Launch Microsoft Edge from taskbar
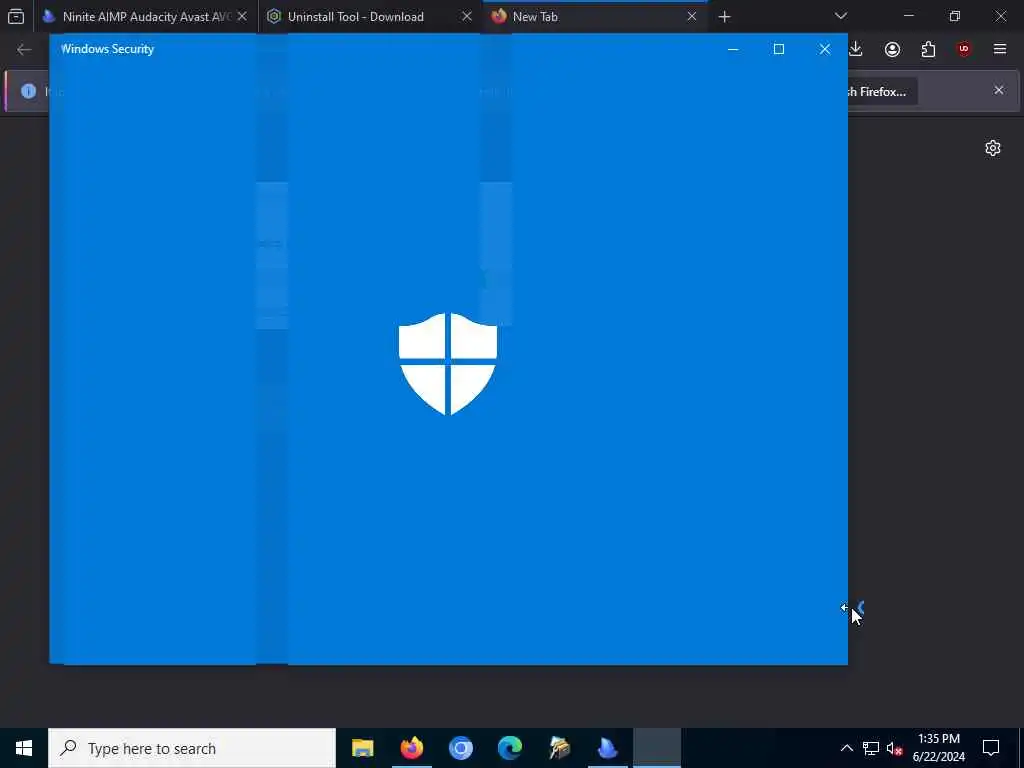Screen dimensions: 1024x768 click(x=509, y=748)
